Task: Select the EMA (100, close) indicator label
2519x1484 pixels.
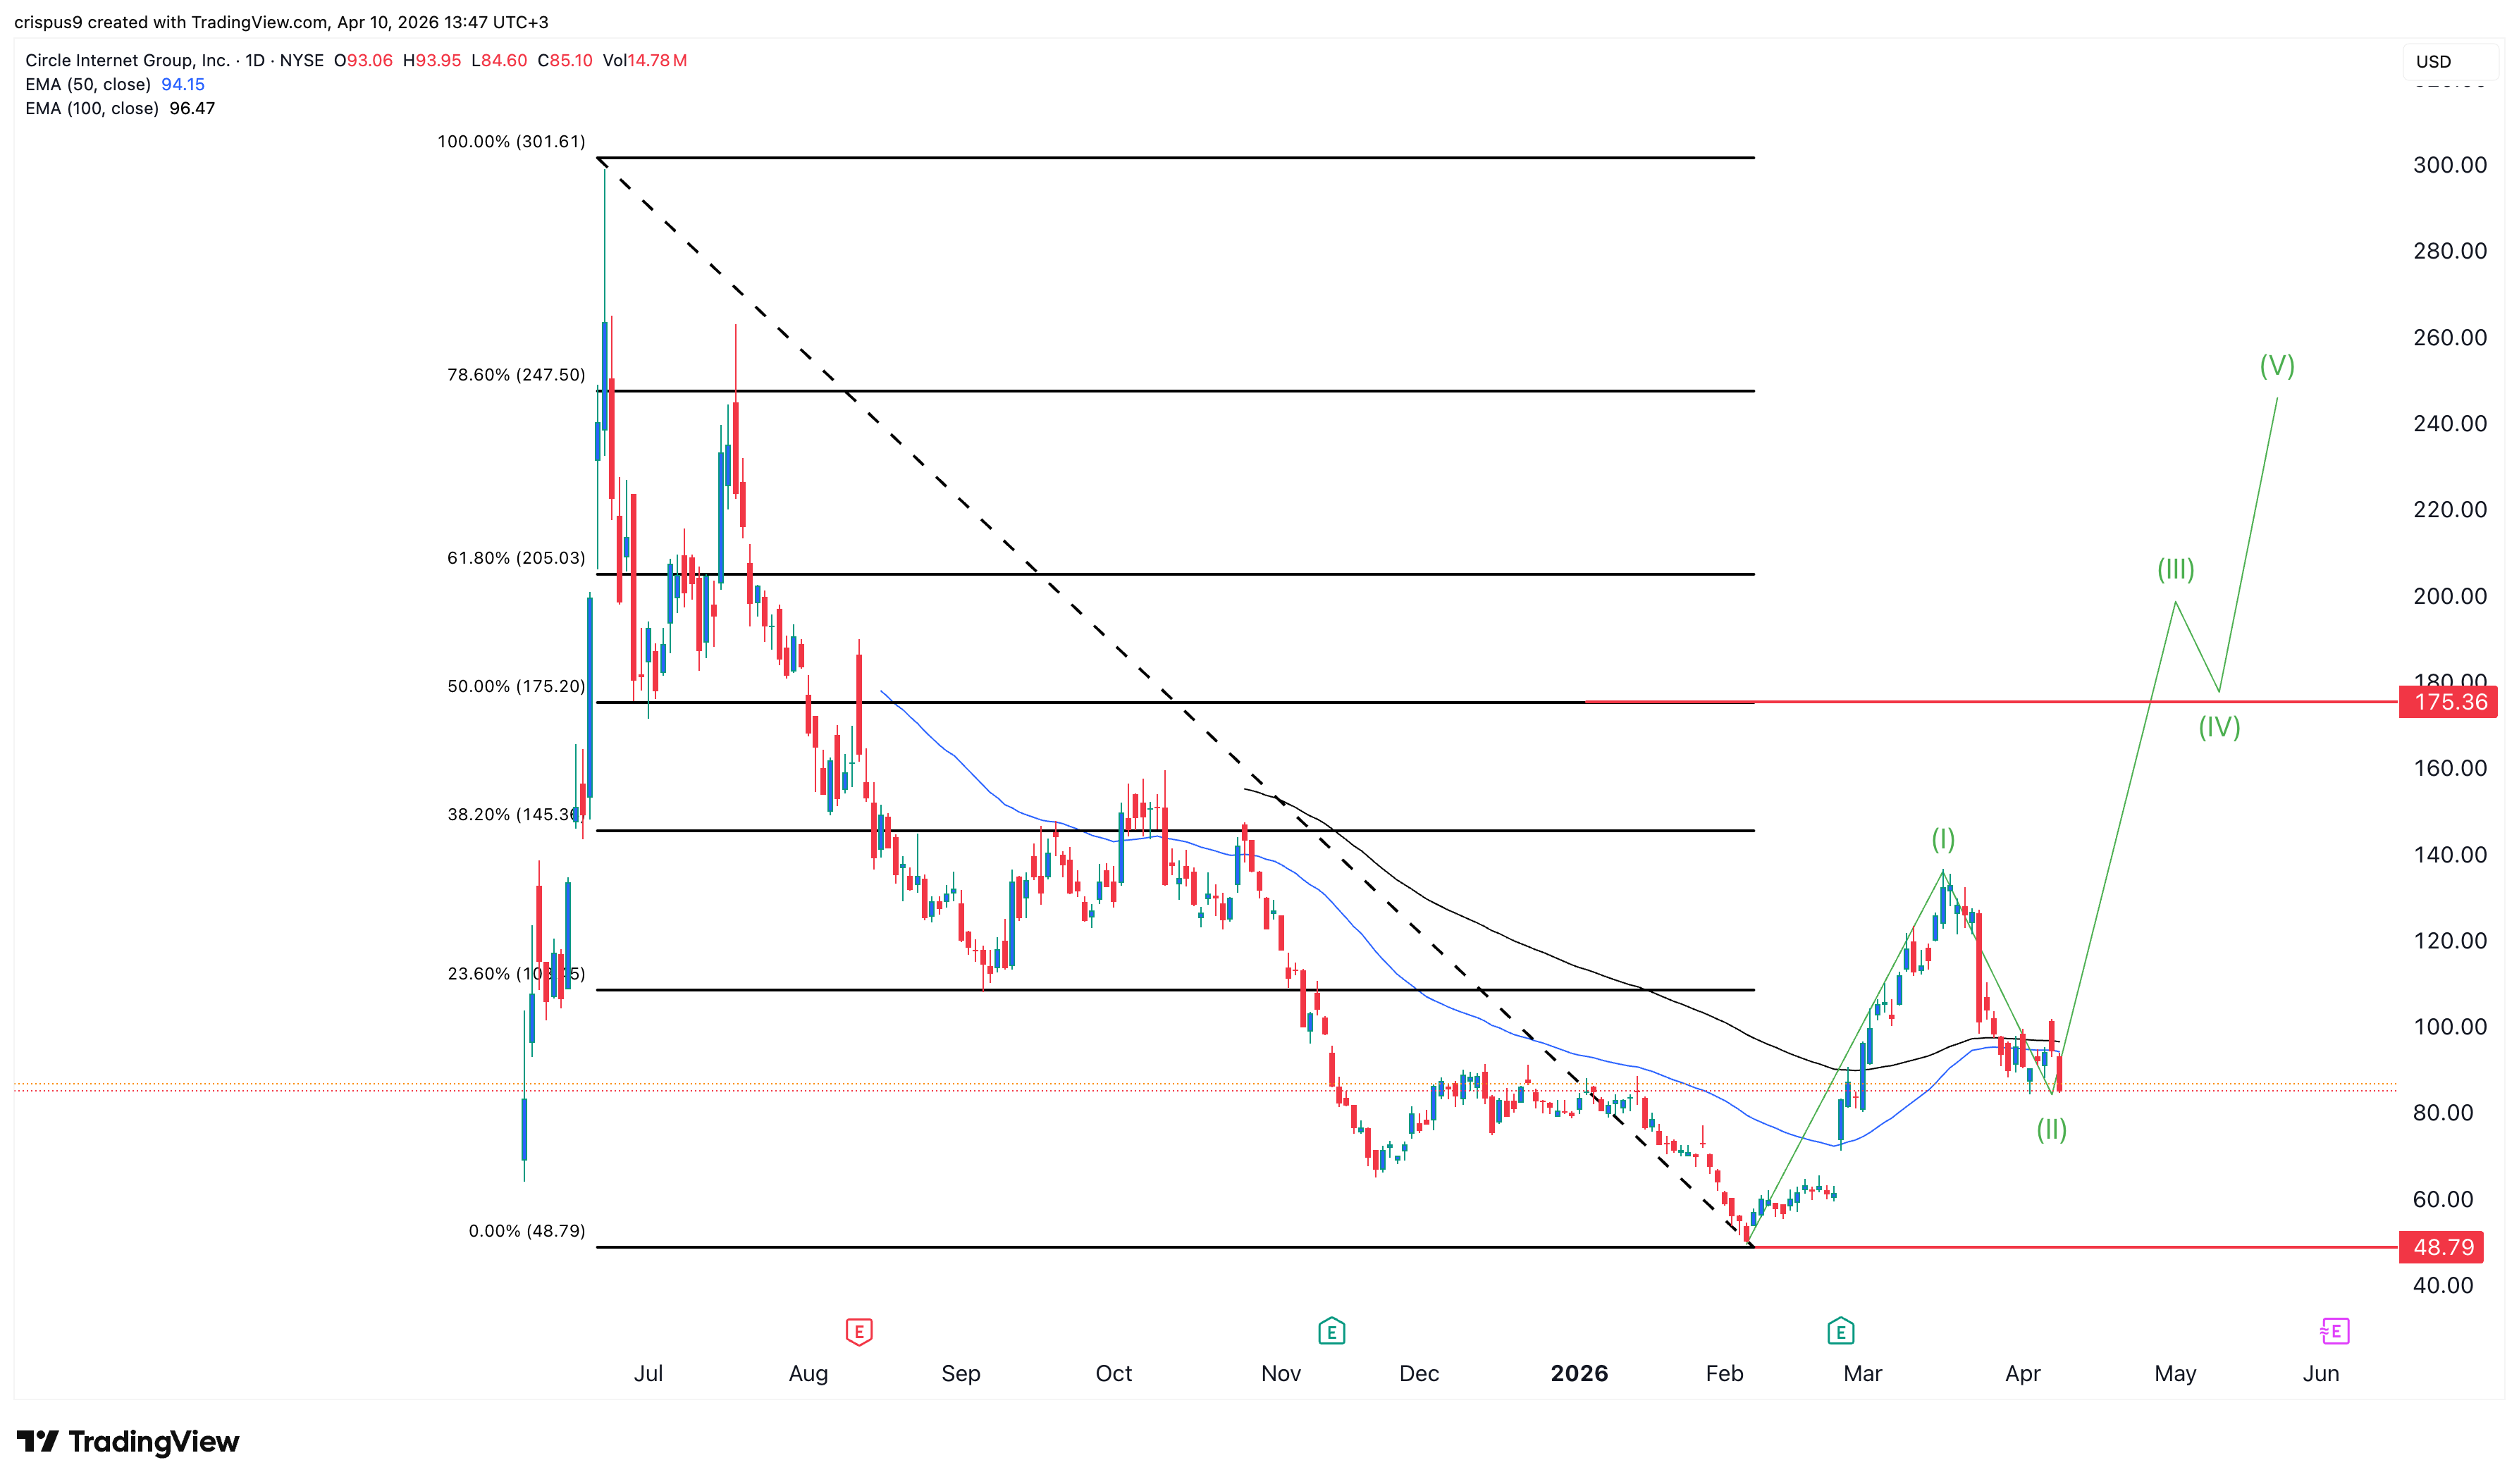Action: 92,109
